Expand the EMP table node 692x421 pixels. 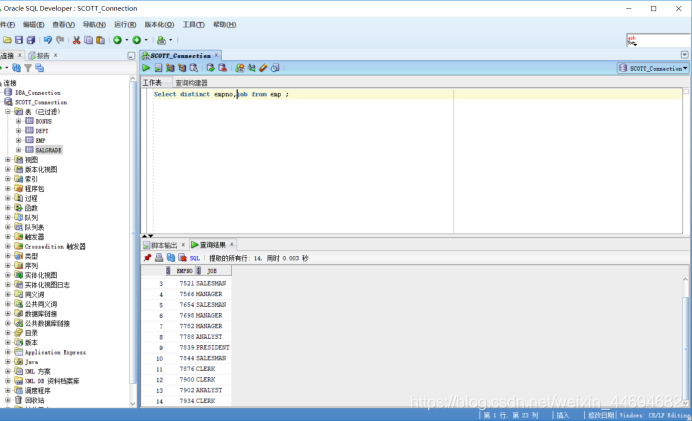[x=19, y=140]
